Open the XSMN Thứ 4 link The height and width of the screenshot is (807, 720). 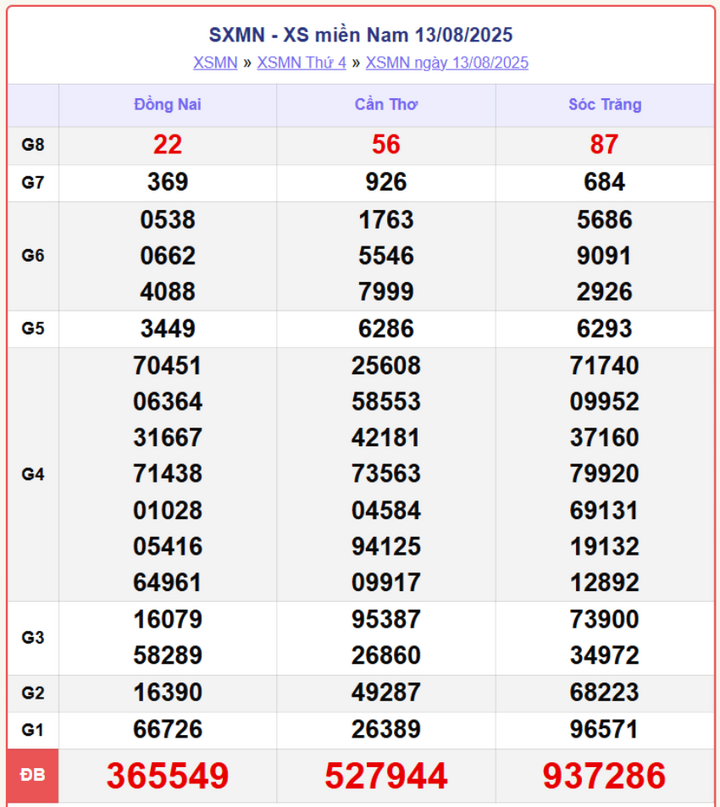[x=302, y=63]
